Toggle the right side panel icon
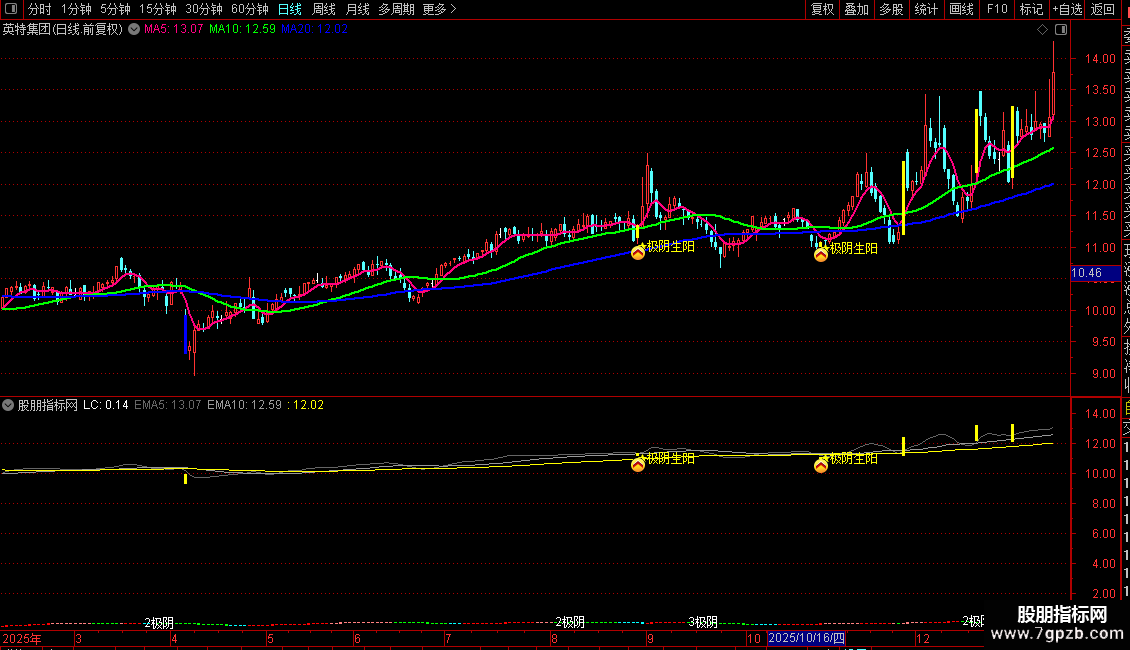The image size is (1130, 650). pyautogui.click(x=1061, y=30)
